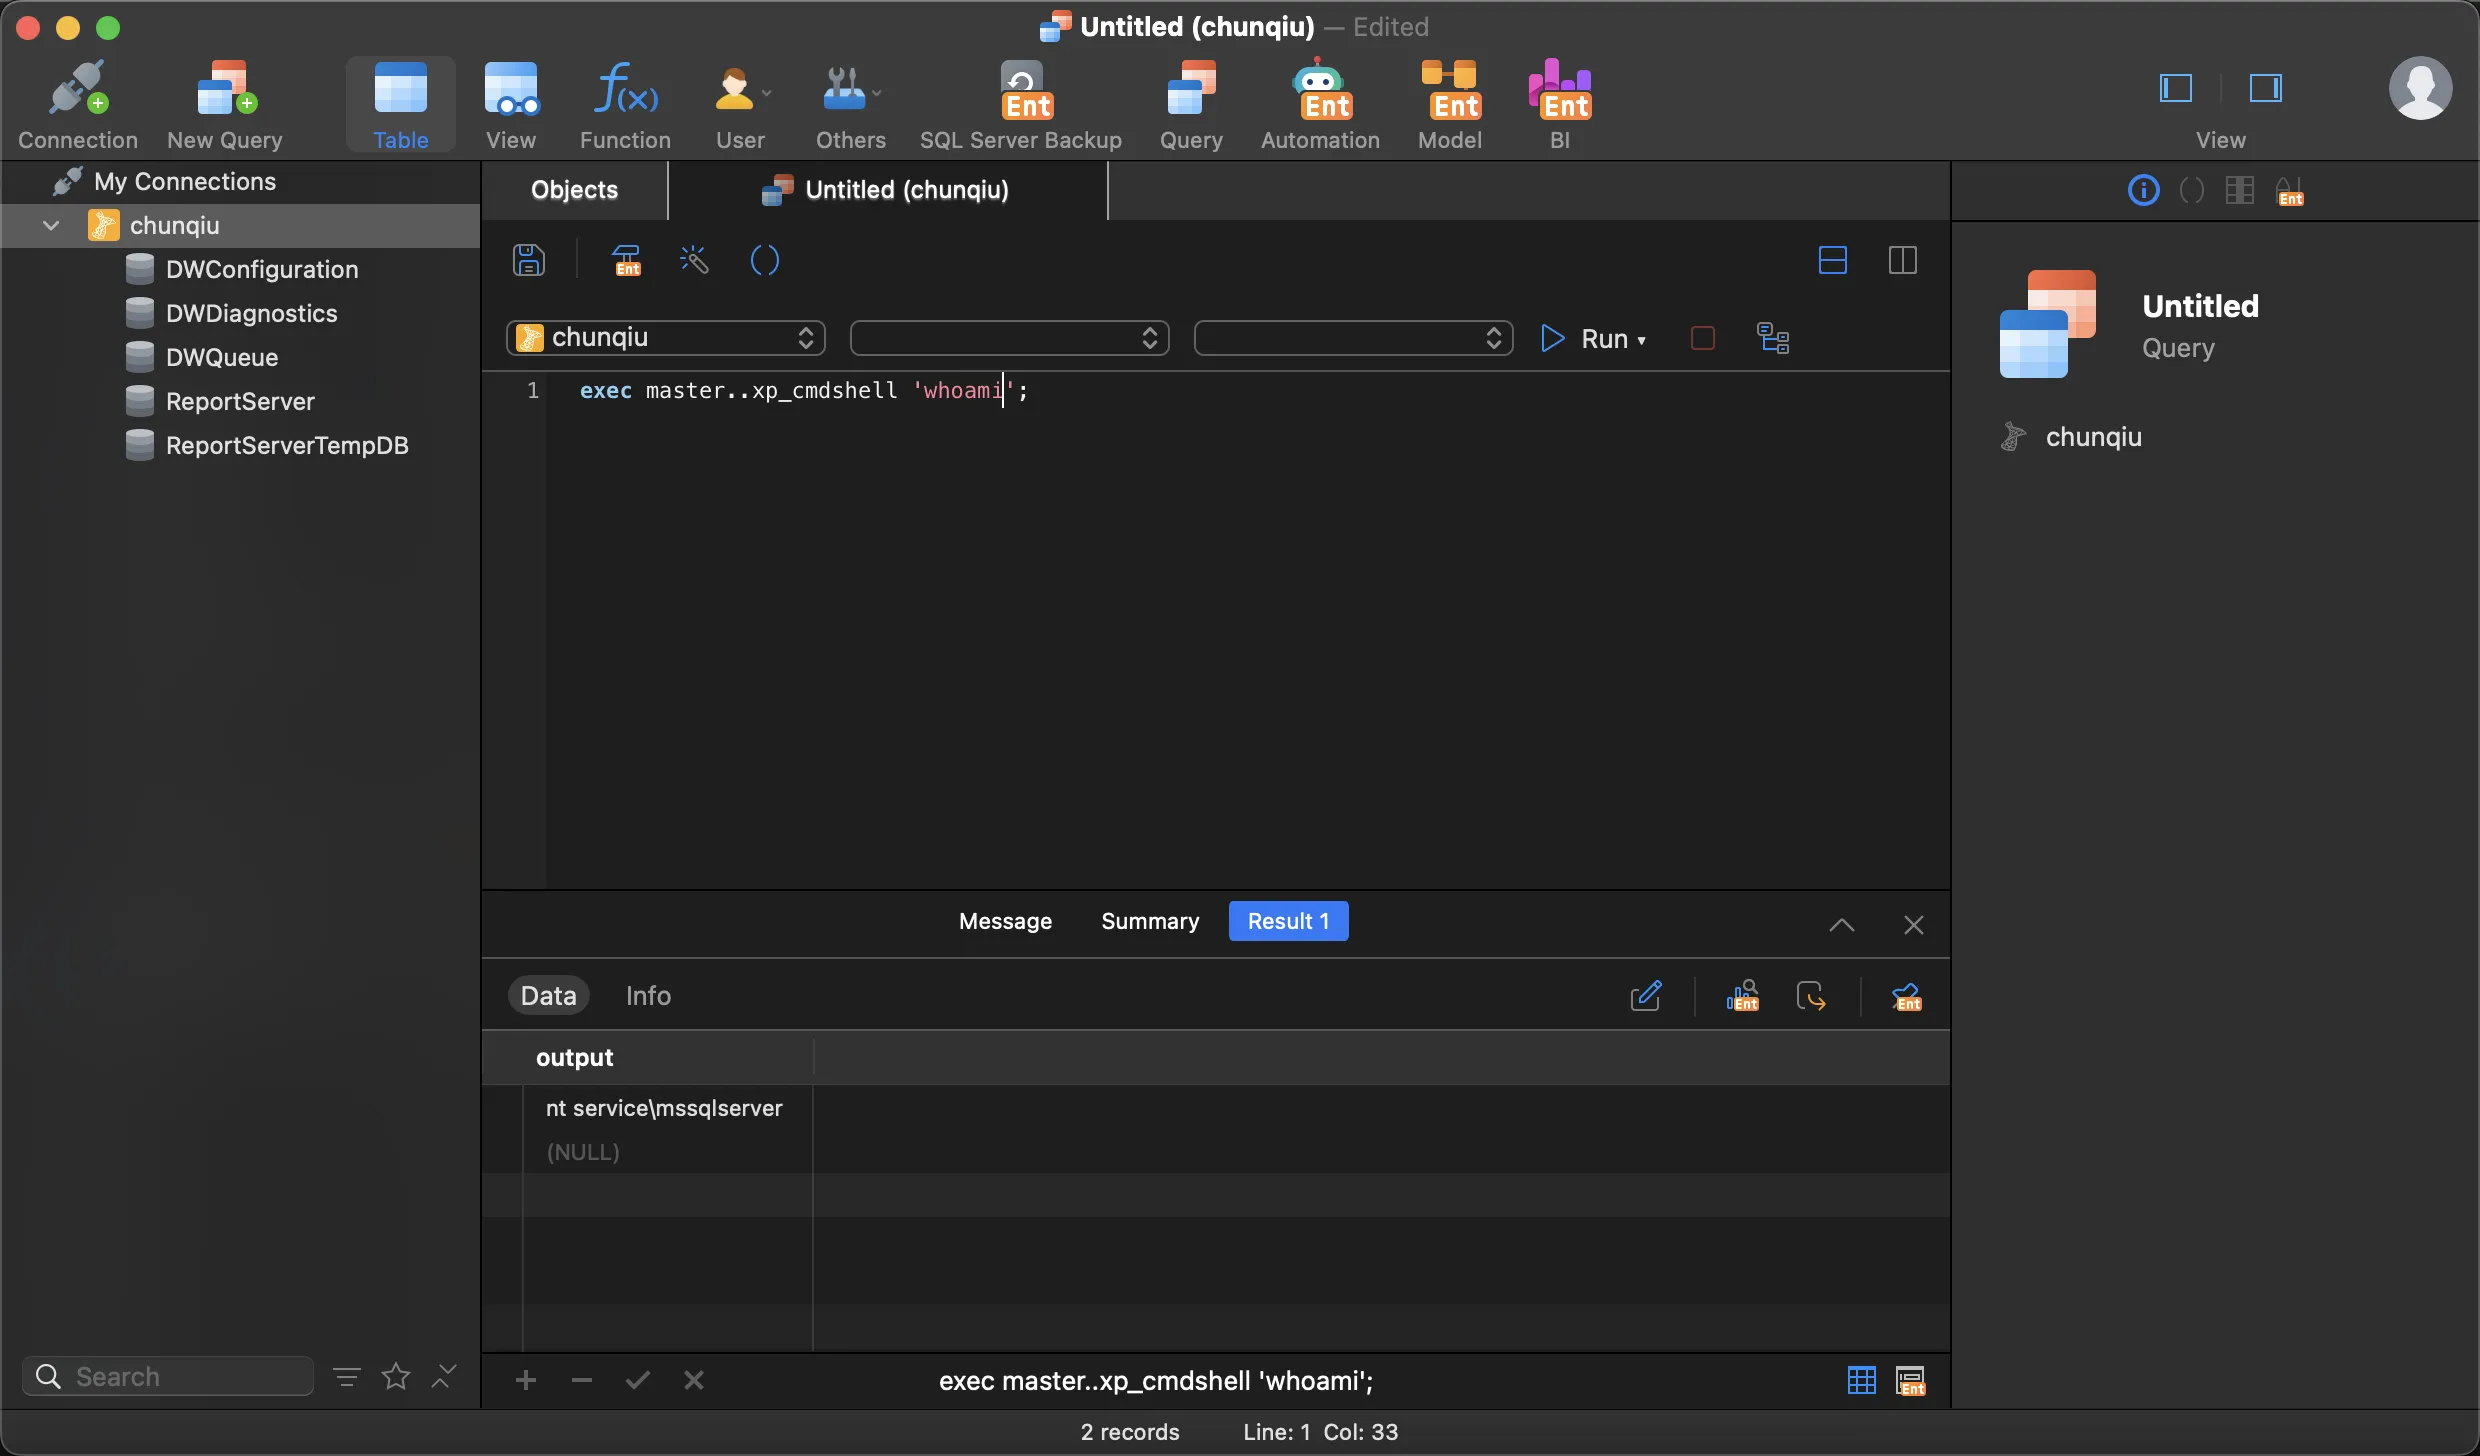Open the Run button dropdown arrow
Viewport: 2480px width, 1456px height.
[x=1642, y=340]
